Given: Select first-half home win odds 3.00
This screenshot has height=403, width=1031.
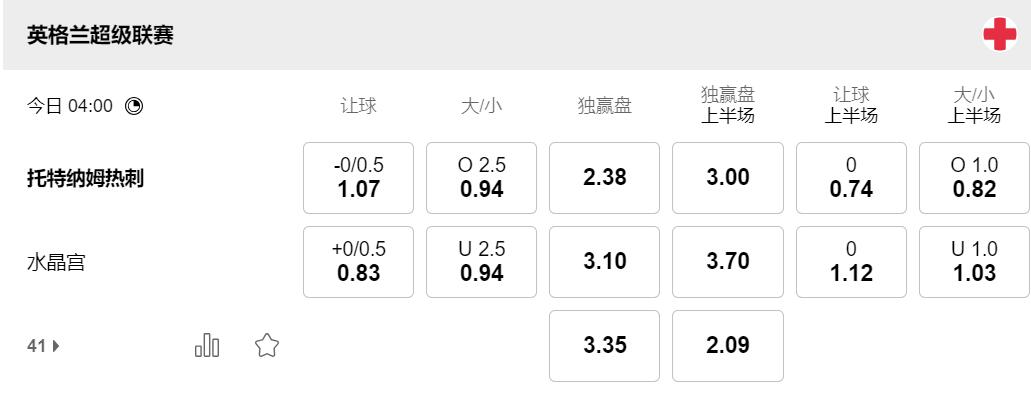Looking at the screenshot, I should click(x=727, y=178).
